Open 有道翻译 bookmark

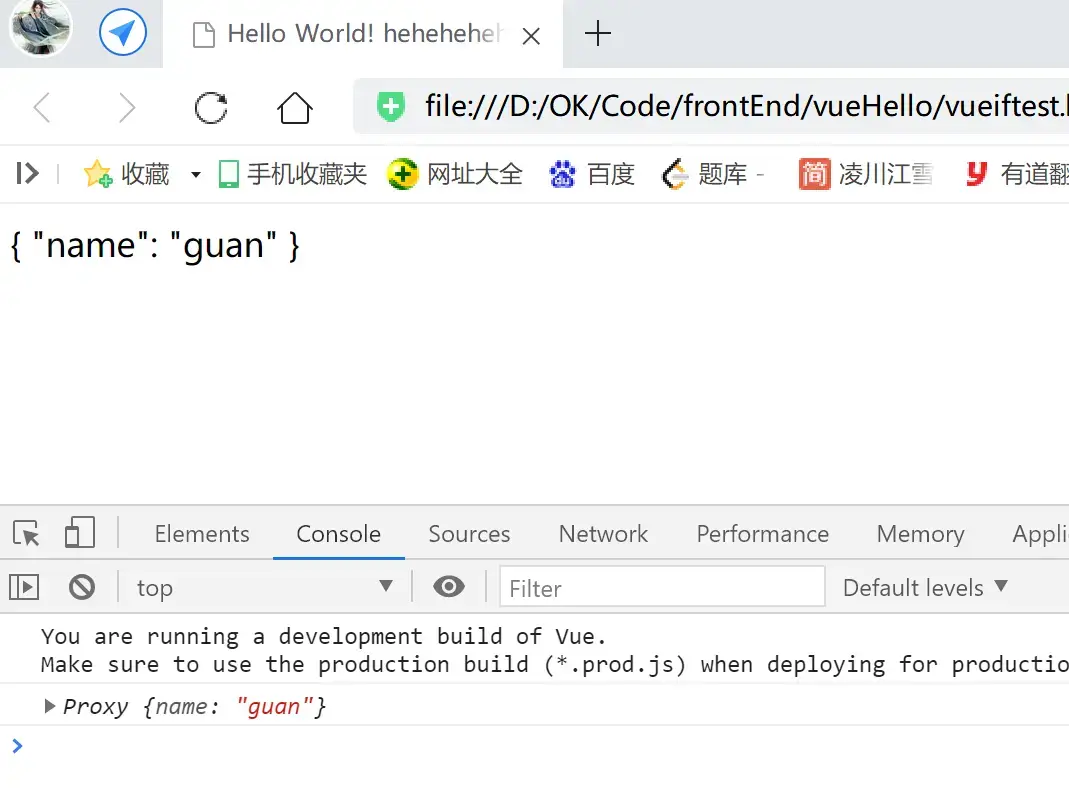(1016, 174)
